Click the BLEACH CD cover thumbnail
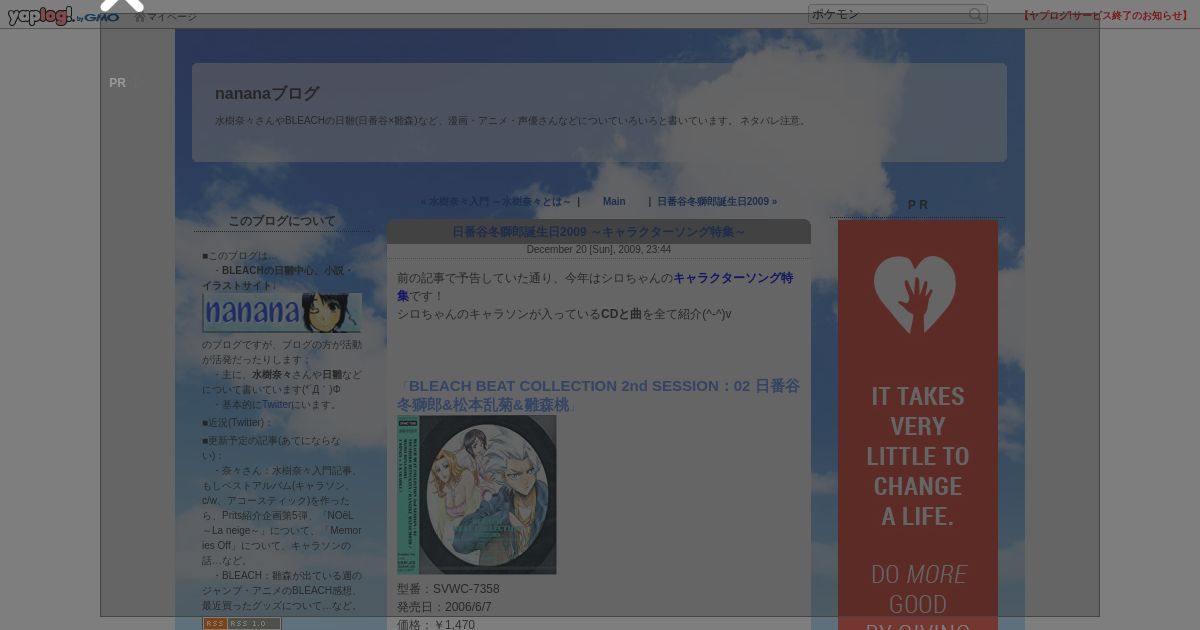This screenshot has width=1200, height=630. click(477, 495)
